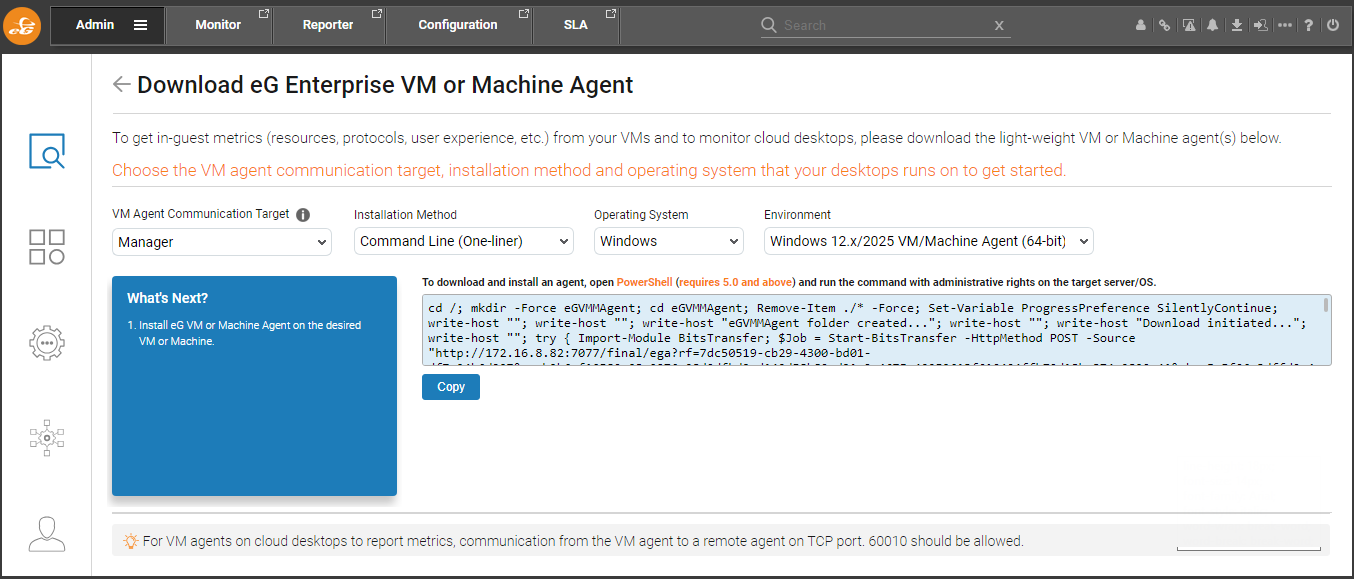The width and height of the screenshot is (1354, 579).
Task: Select the user sidebar icon at bottom
Action: pyautogui.click(x=47, y=533)
